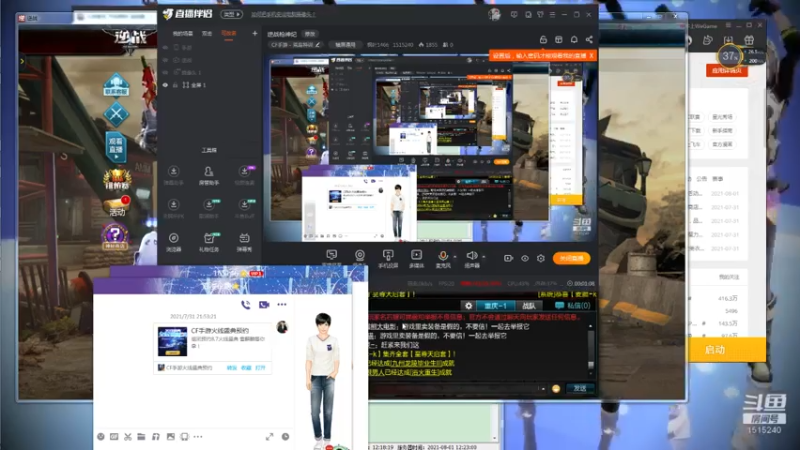This screenshot has width=800, height=450.
Task: Expand the speaker options arrow
Action: (484, 257)
